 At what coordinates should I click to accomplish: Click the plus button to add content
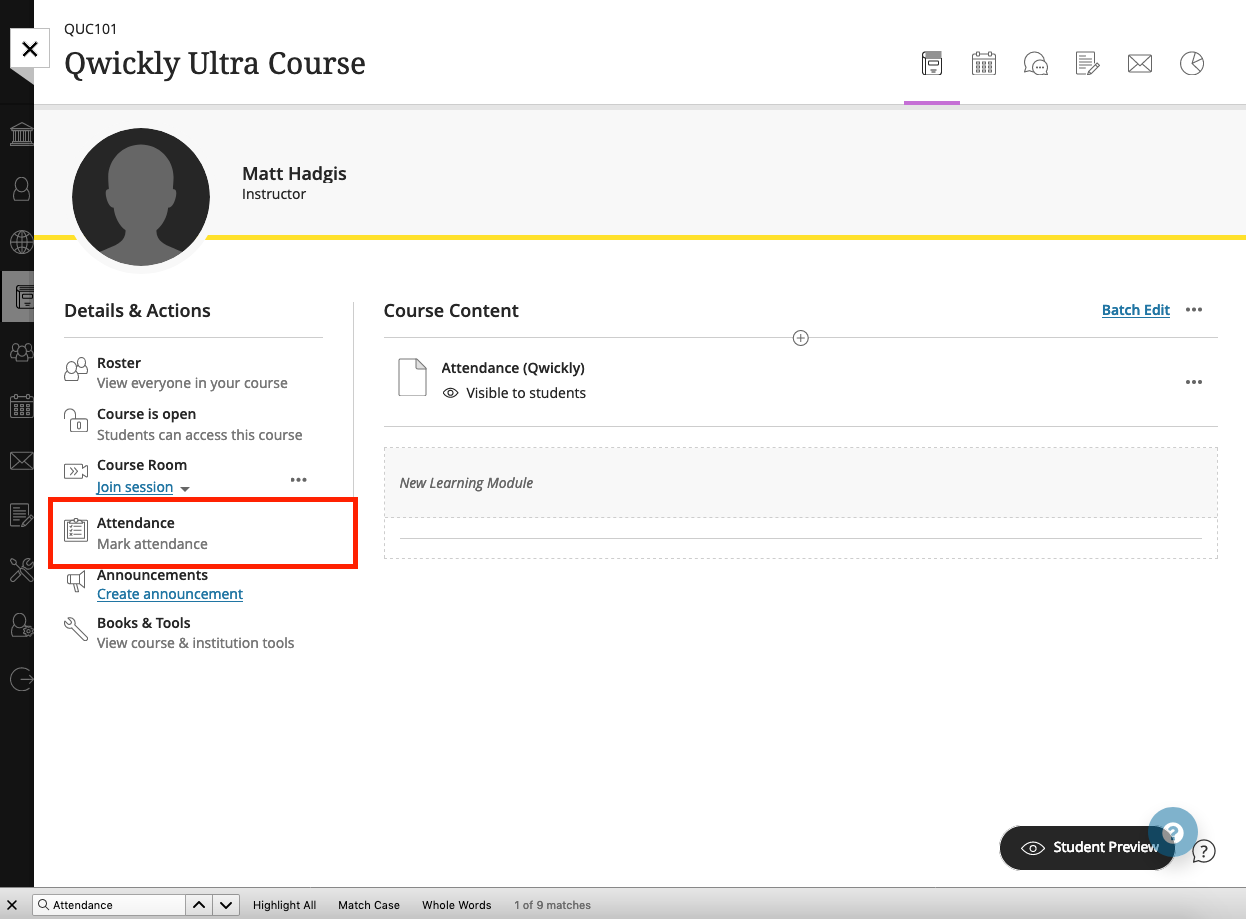(x=800, y=338)
